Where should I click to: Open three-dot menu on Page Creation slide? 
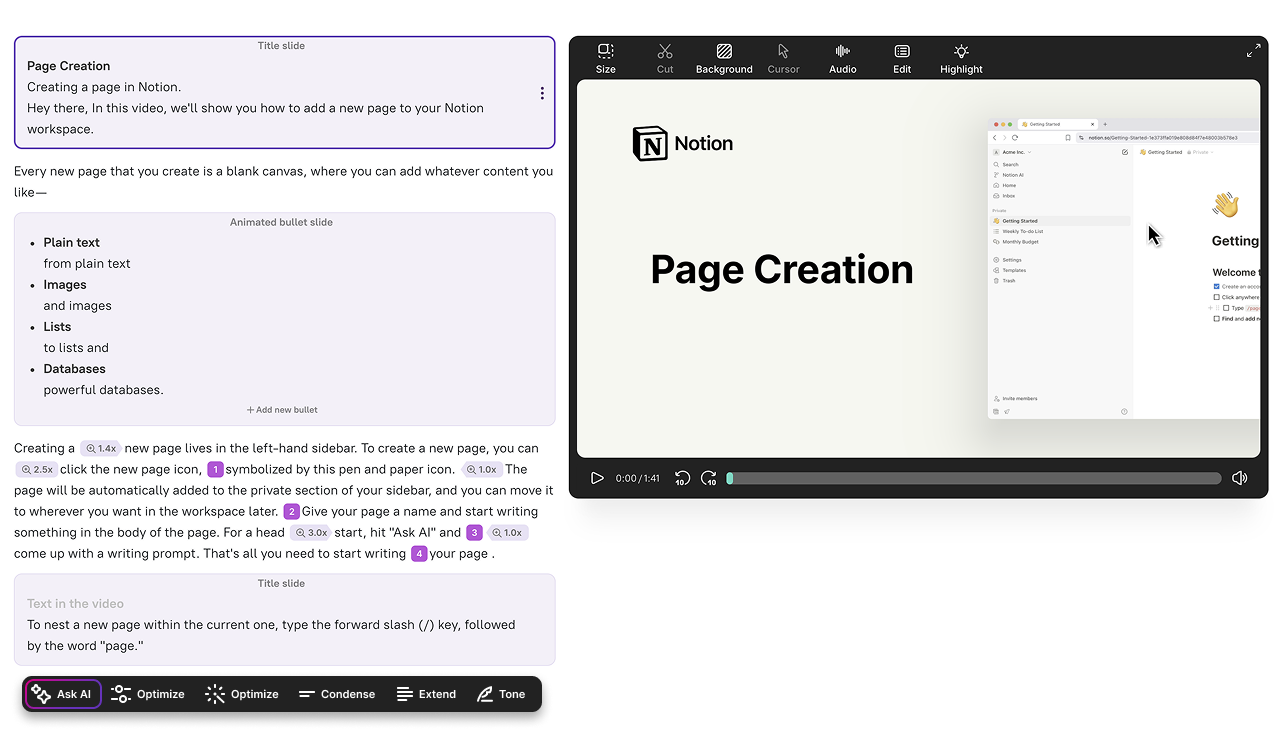point(542,93)
